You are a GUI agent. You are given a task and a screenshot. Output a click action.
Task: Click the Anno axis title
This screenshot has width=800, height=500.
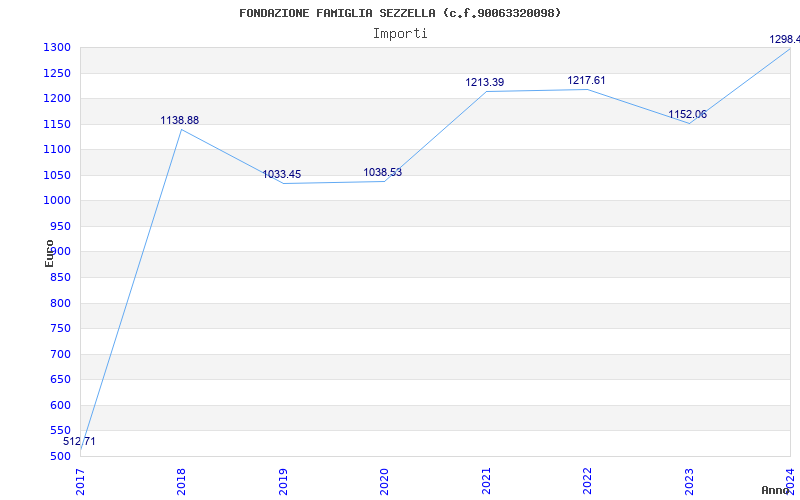pos(776,490)
